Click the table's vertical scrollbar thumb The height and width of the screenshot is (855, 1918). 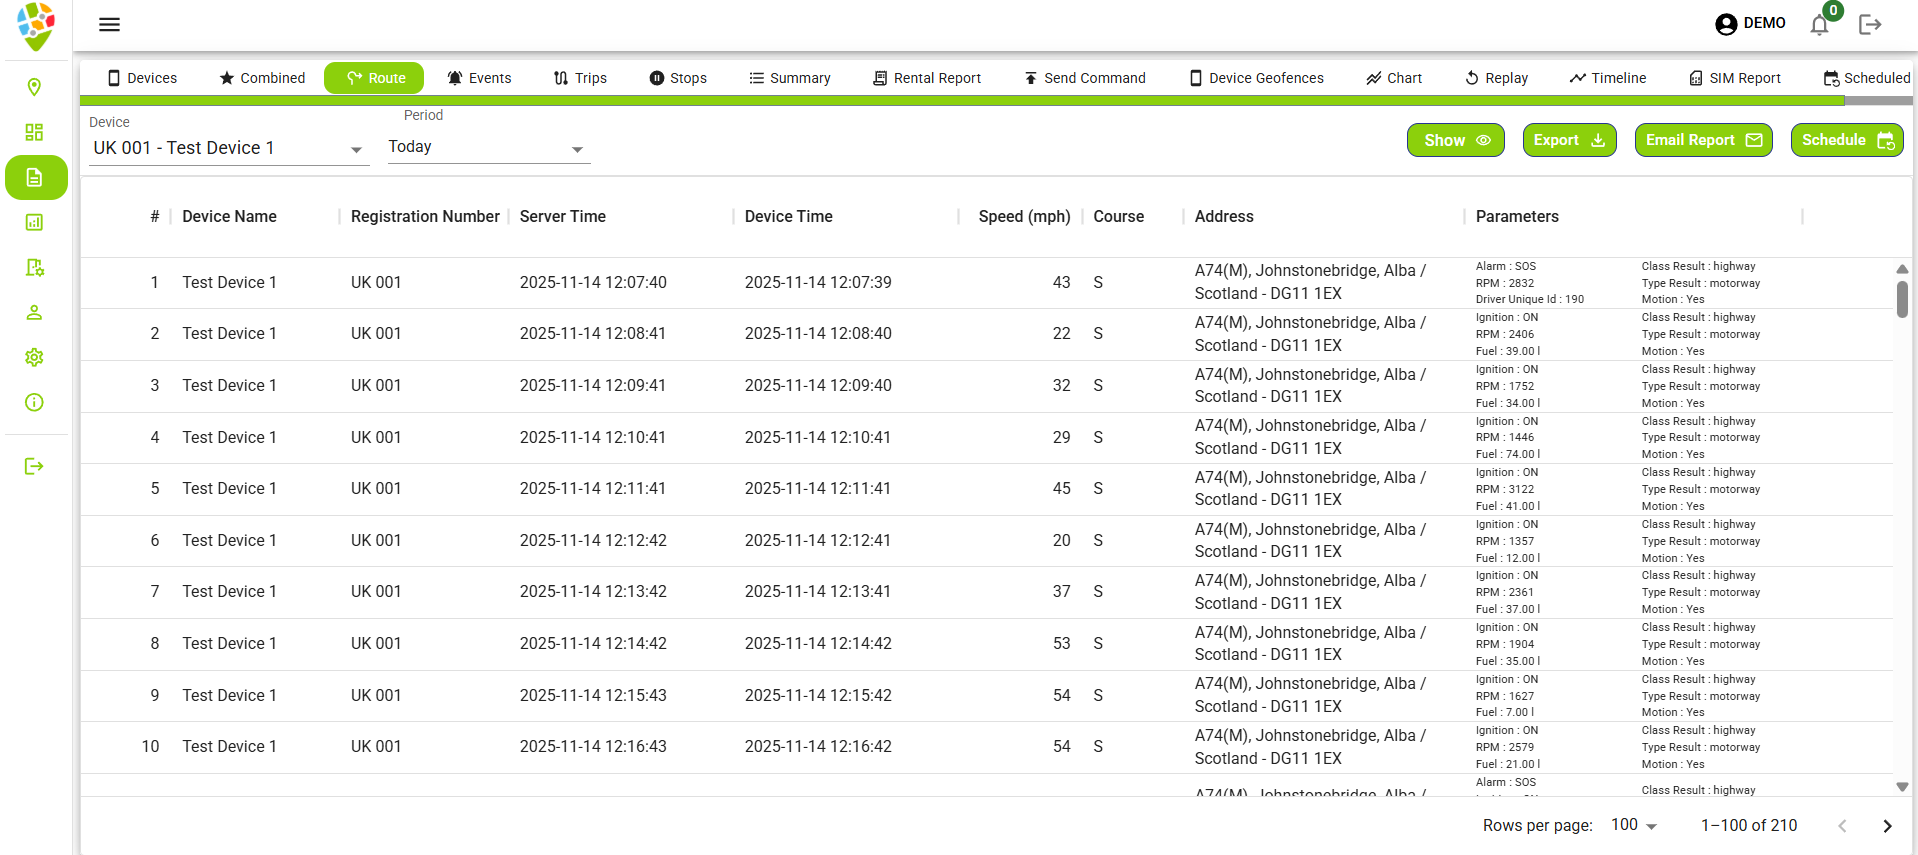click(1902, 299)
